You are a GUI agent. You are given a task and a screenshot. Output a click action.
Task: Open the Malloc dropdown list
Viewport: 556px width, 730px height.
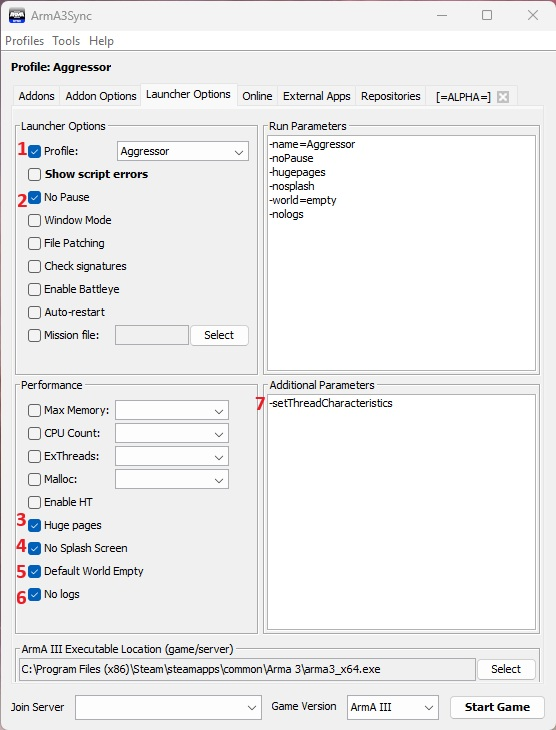pyautogui.click(x=172, y=480)
